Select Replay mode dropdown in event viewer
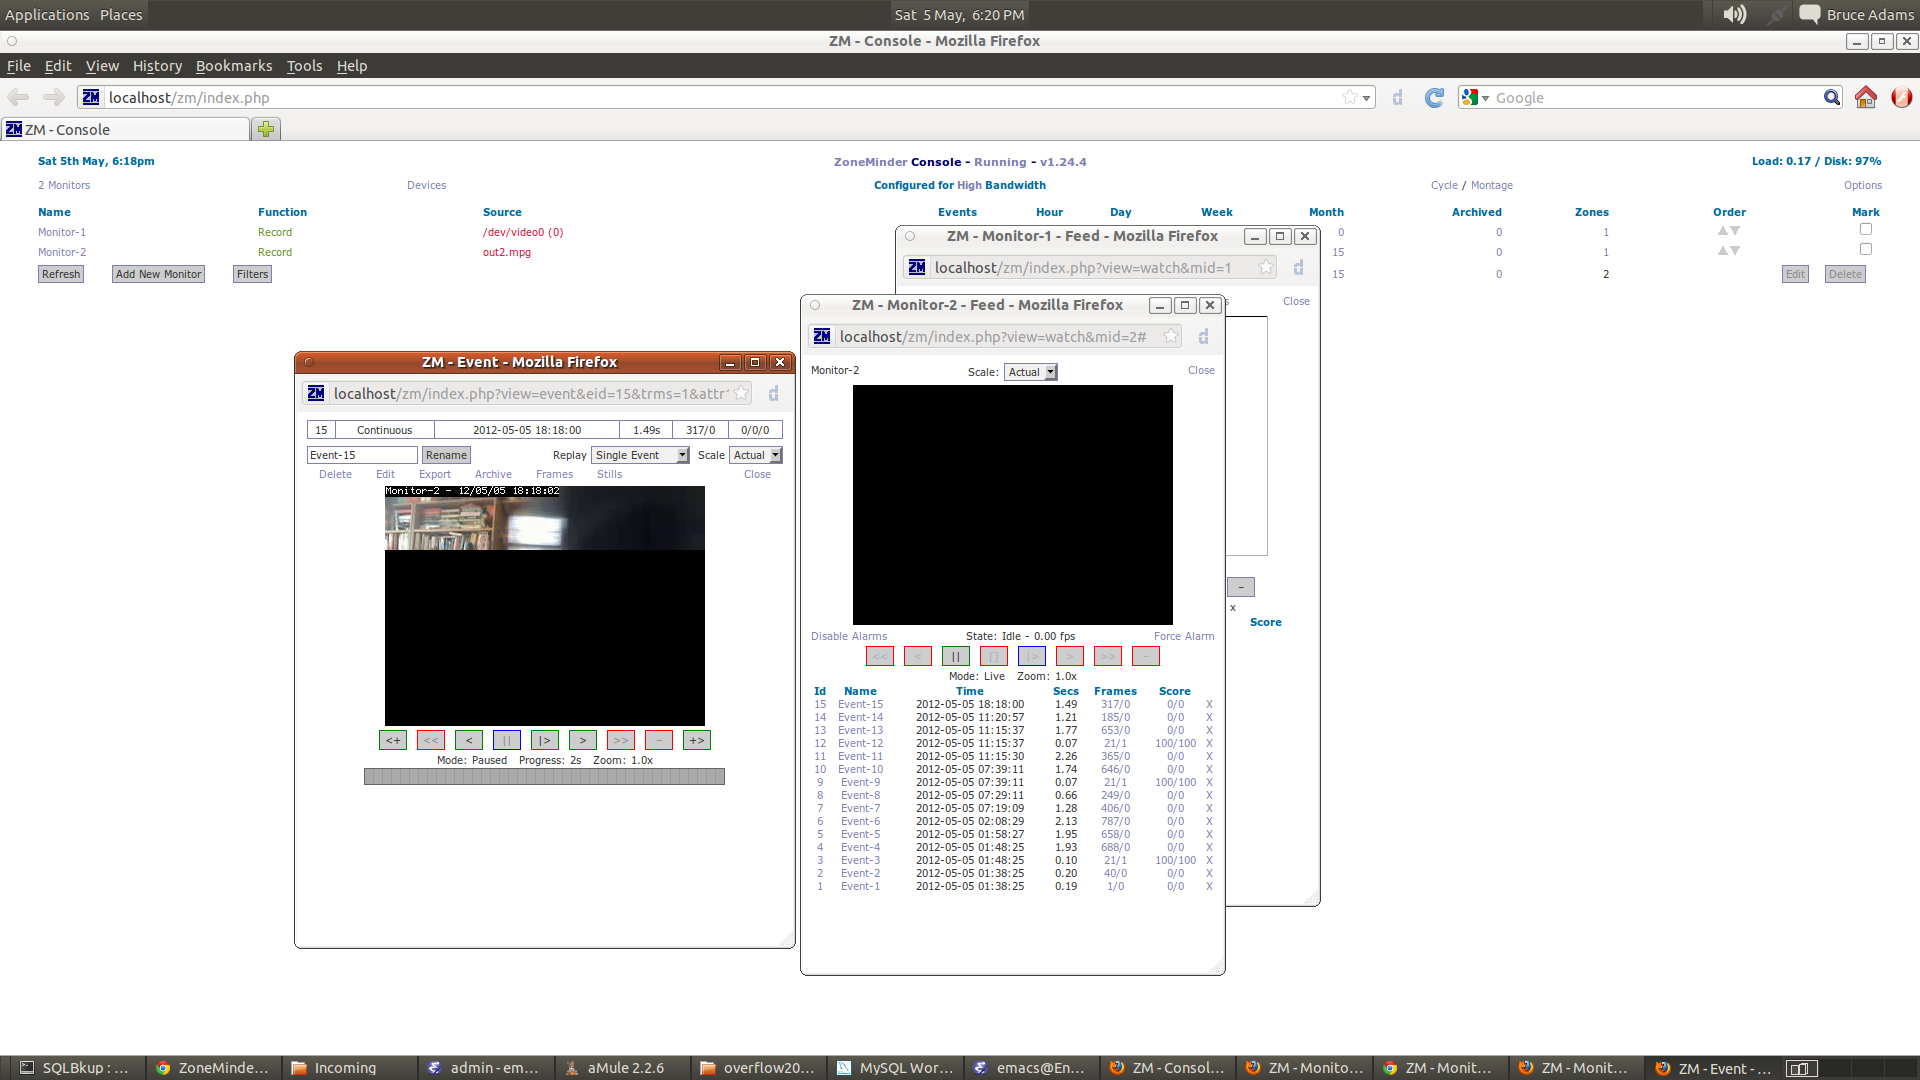The image size is (1920, 1080). click(640, 455)
